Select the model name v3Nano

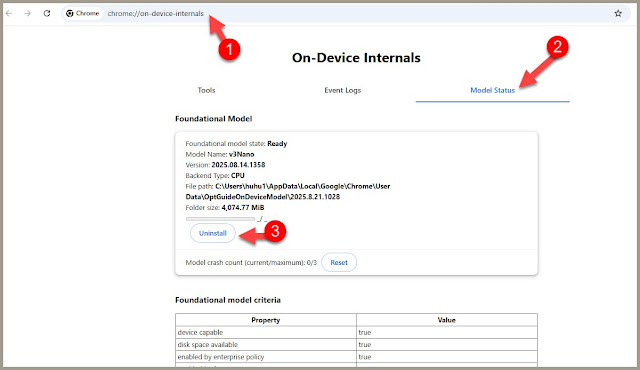(x=242, y=154)
